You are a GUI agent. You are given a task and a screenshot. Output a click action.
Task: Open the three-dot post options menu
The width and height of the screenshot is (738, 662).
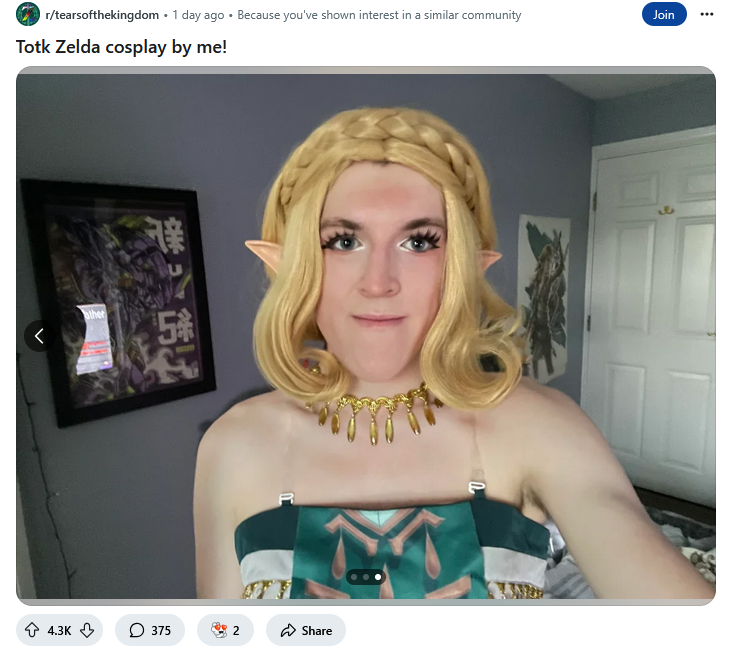(x=706, y=14)
